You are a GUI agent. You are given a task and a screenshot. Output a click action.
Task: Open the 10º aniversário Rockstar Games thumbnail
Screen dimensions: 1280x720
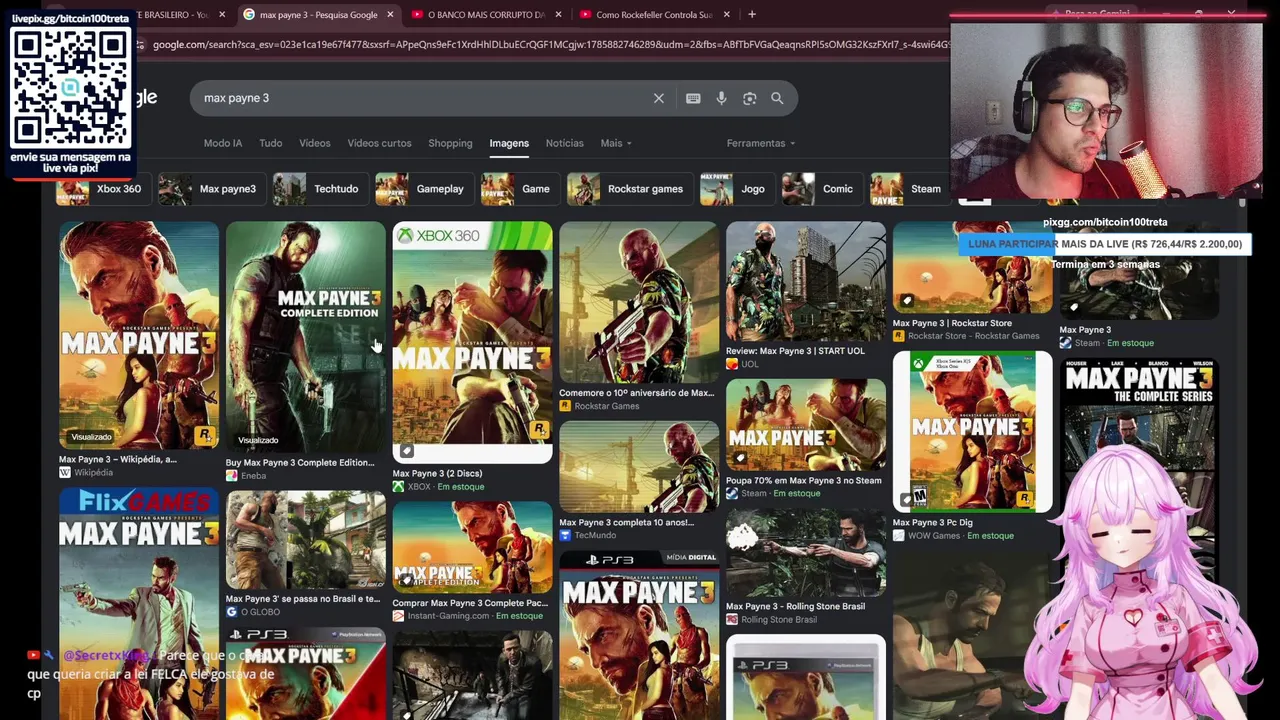click(x=639, y=303)
